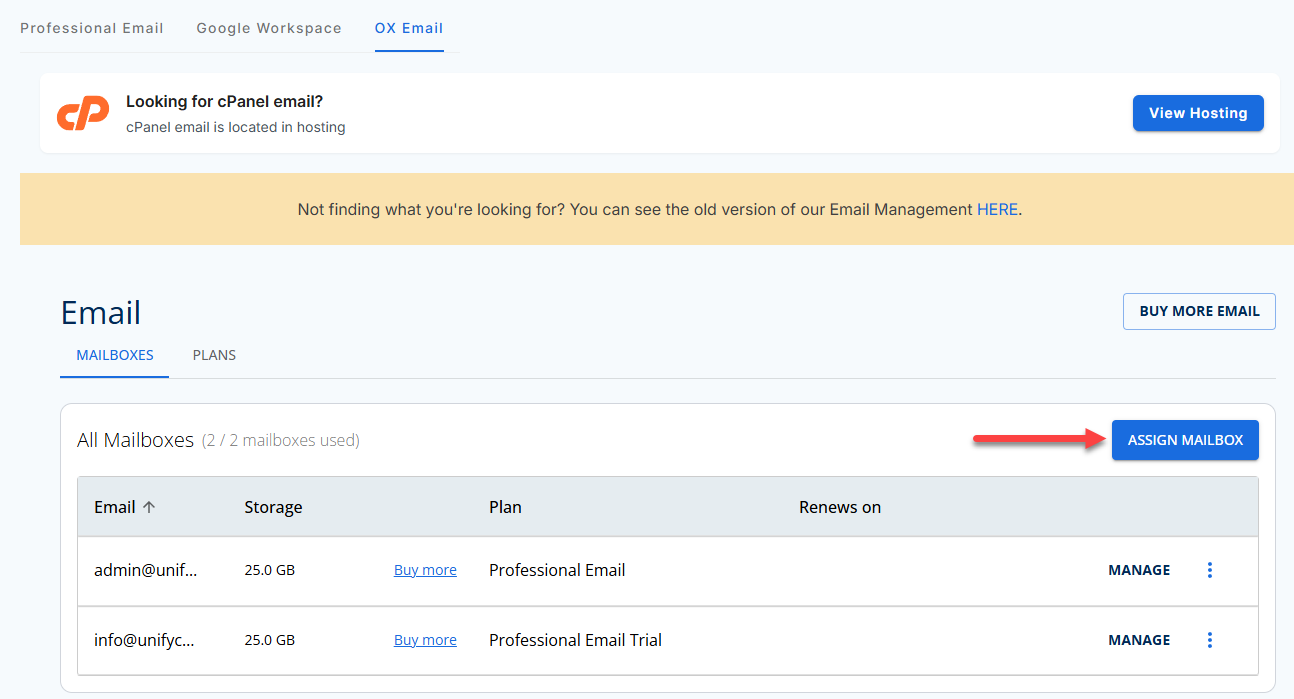
Task: Click the 25.0 GB storage value for info
Action: [x=269, y=640]
